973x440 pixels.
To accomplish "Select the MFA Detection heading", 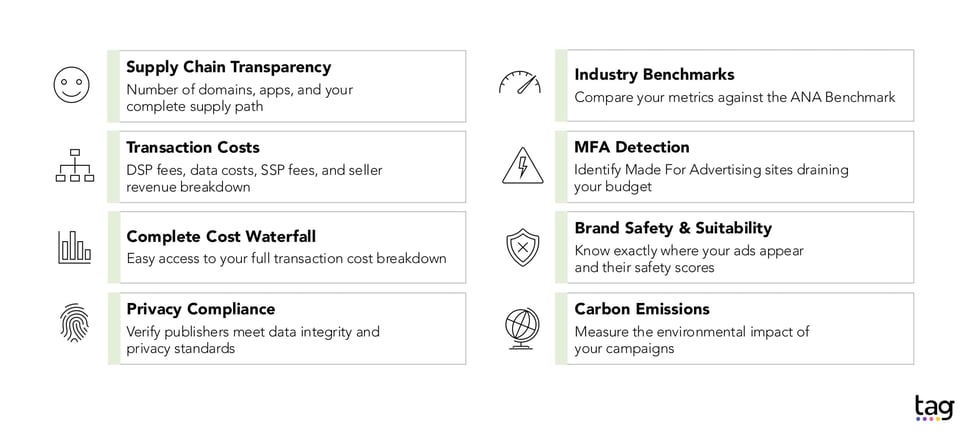I will click(631, 147).
